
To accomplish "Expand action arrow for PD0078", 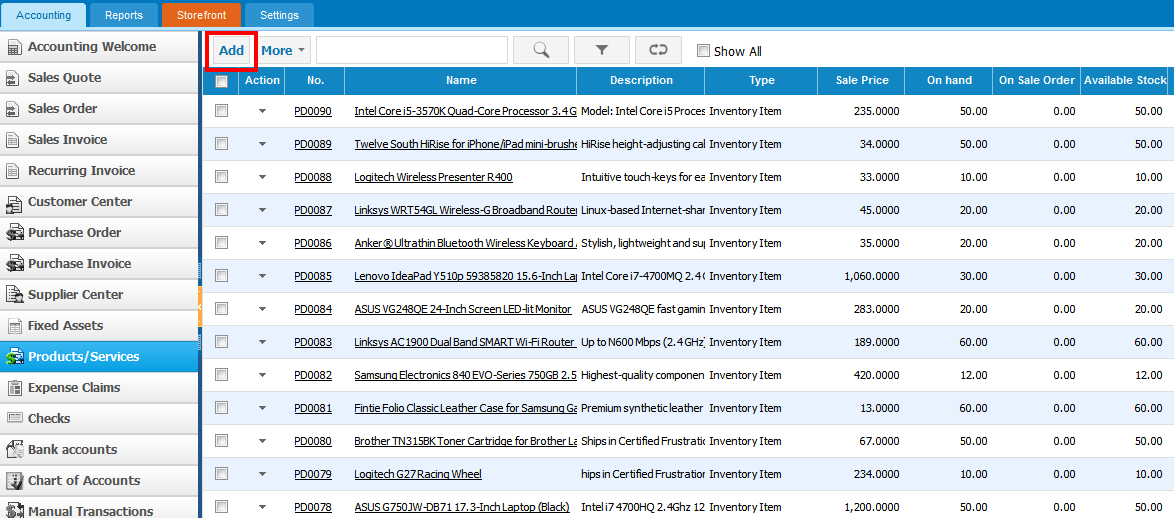I will [x=262, y=506].
